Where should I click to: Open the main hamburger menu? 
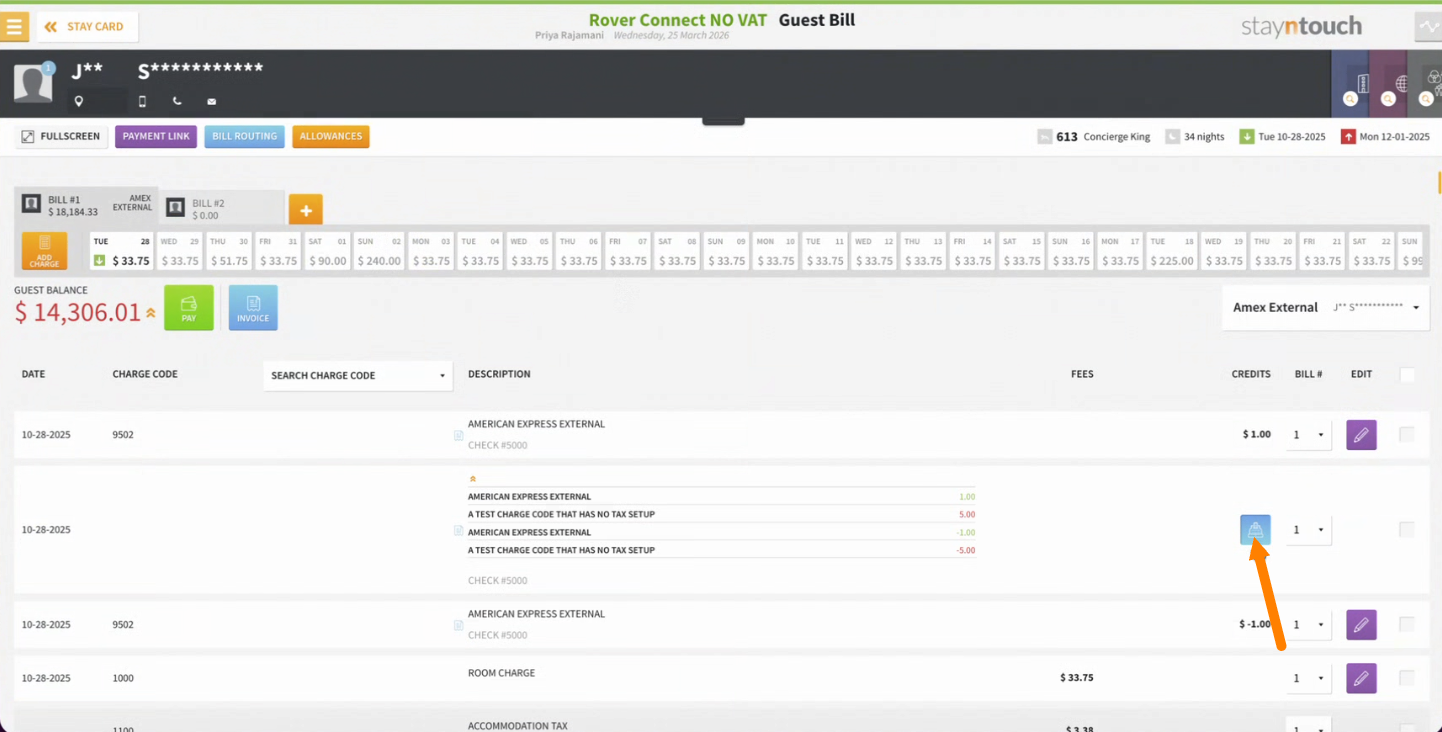click(x=15, y=26)
